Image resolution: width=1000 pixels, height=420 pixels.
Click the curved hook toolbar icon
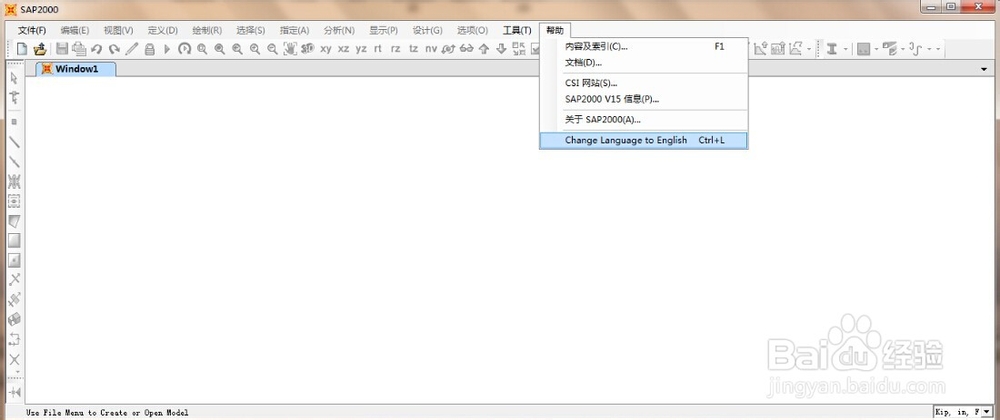(916, 48)
